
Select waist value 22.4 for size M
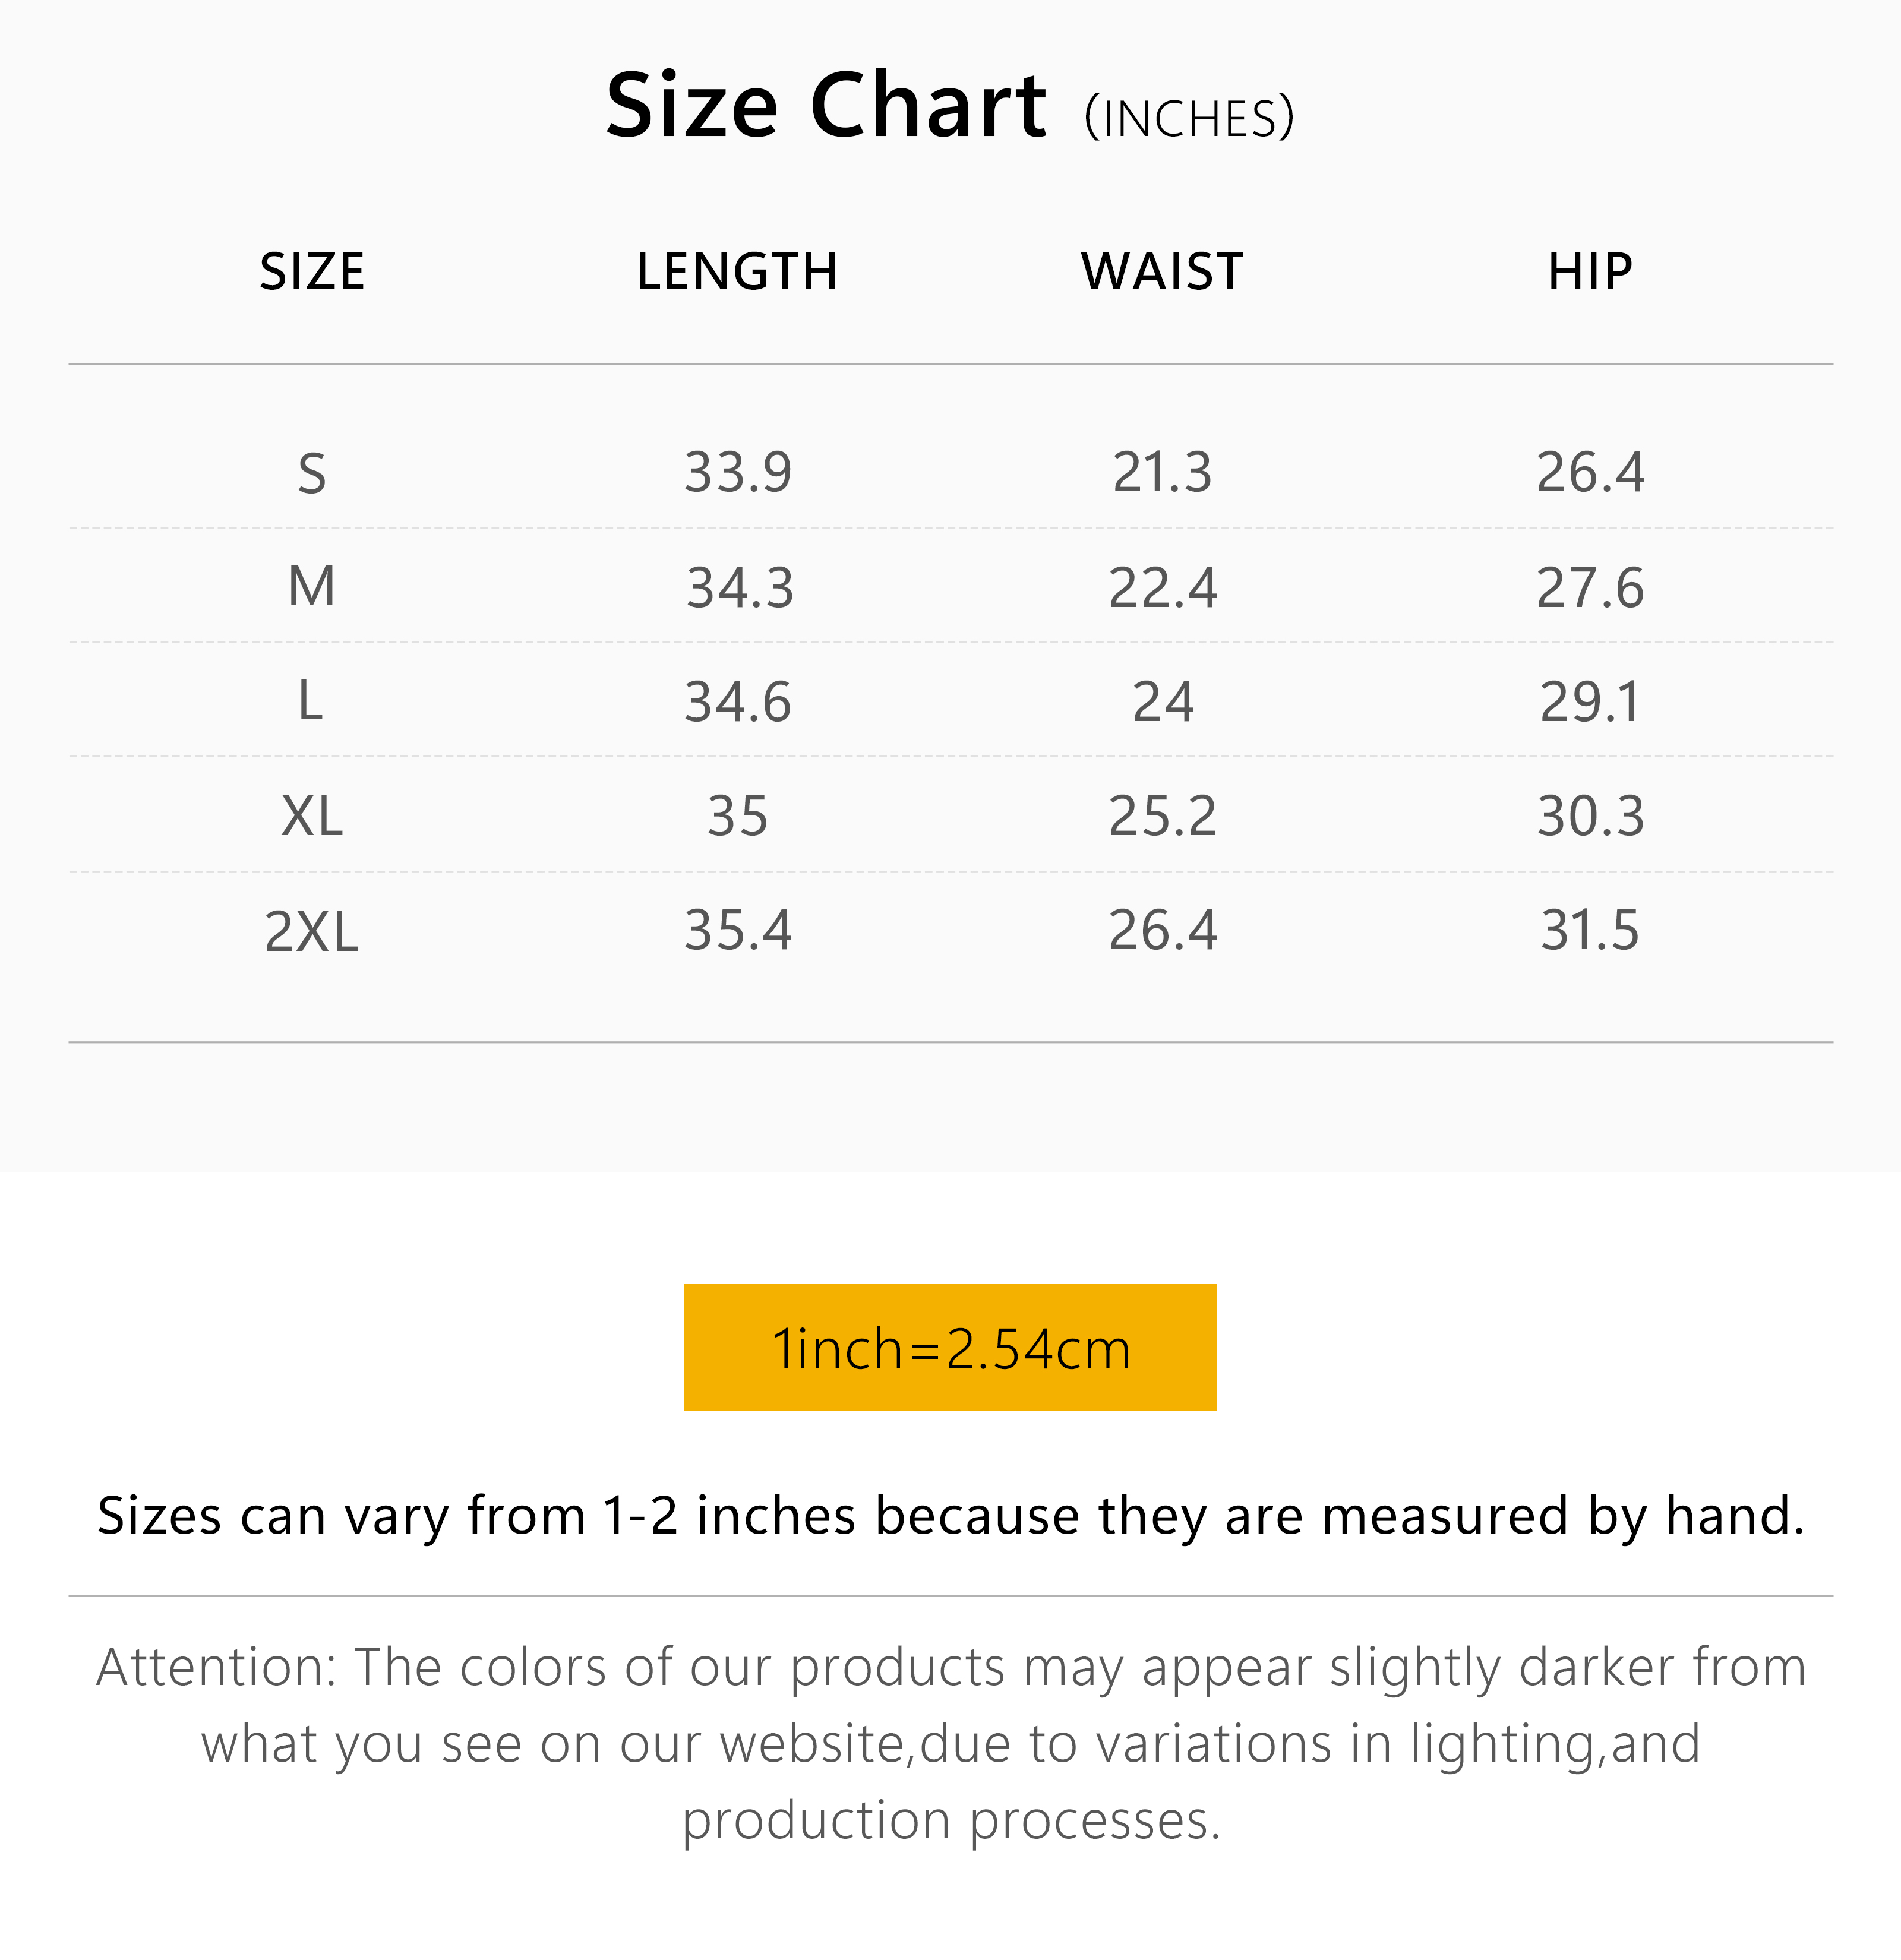[1163, 588]
